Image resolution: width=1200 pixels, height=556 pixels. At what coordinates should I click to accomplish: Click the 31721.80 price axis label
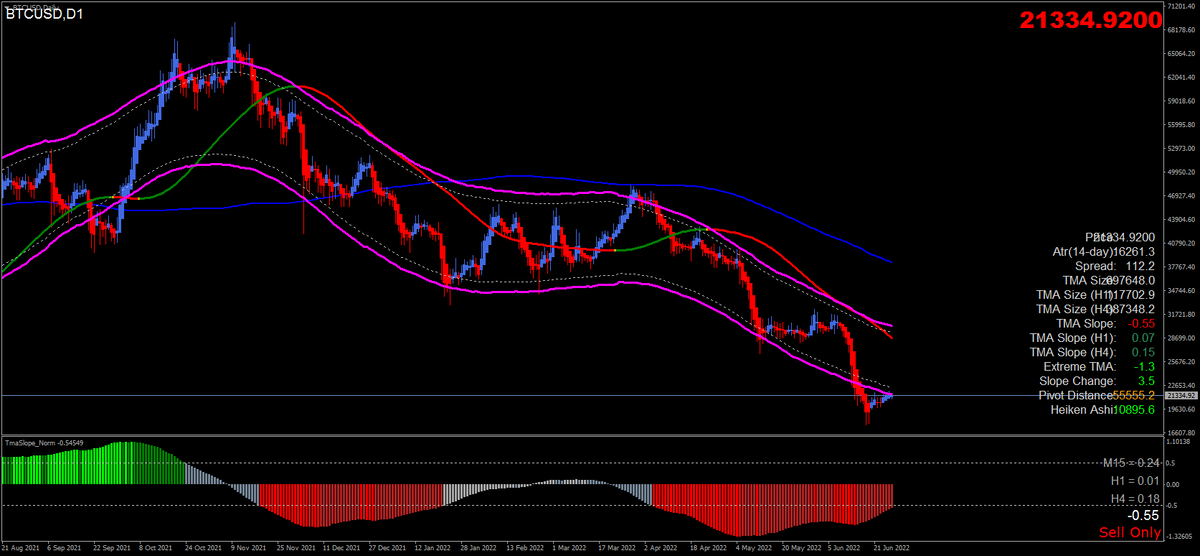[1182, 314]
